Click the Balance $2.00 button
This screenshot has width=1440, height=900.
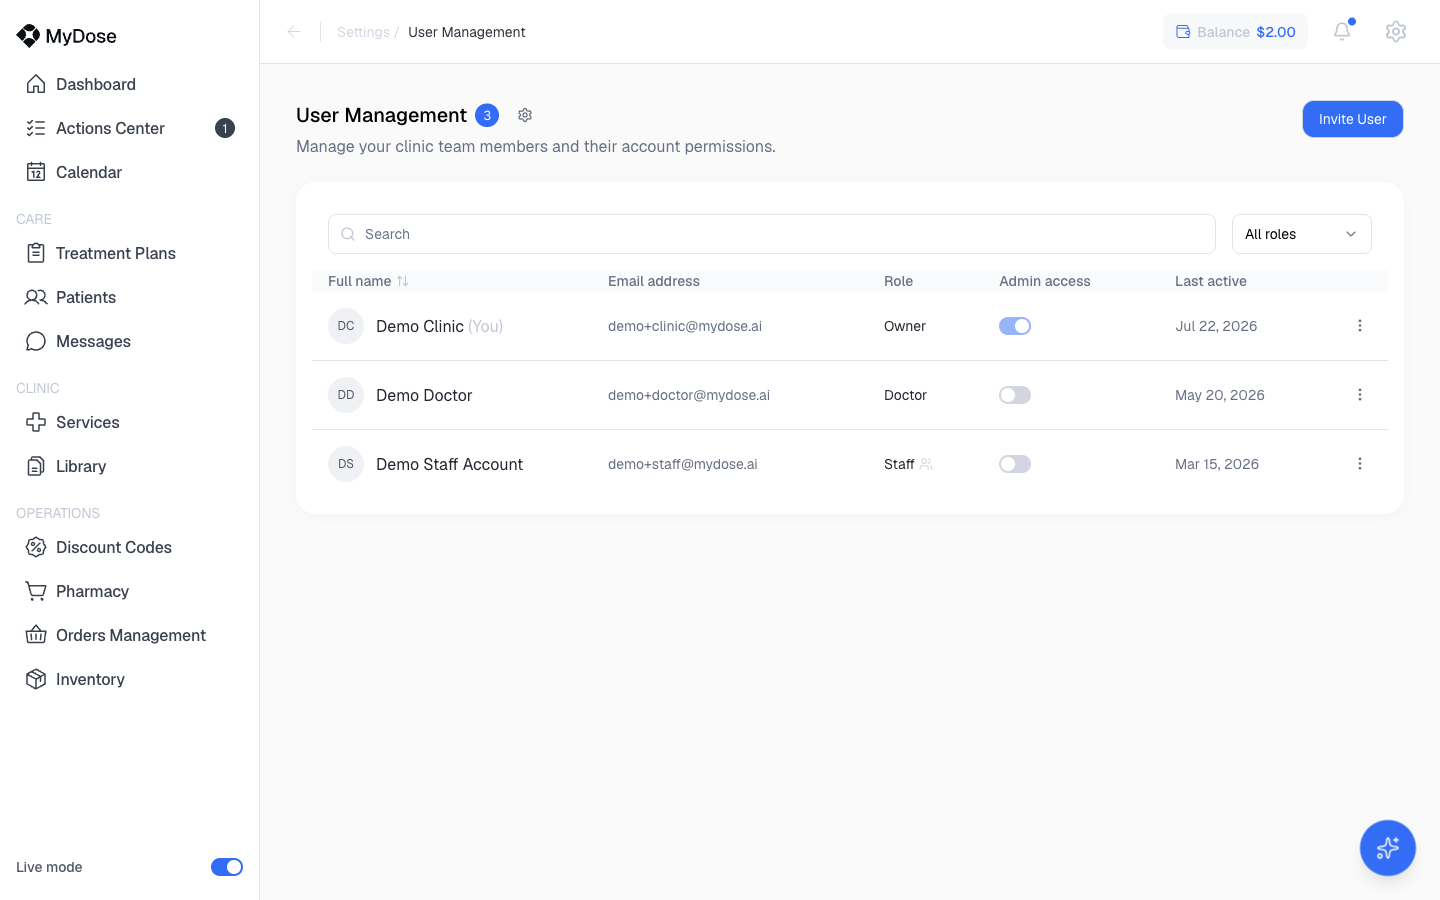(x=1235, y=32)
